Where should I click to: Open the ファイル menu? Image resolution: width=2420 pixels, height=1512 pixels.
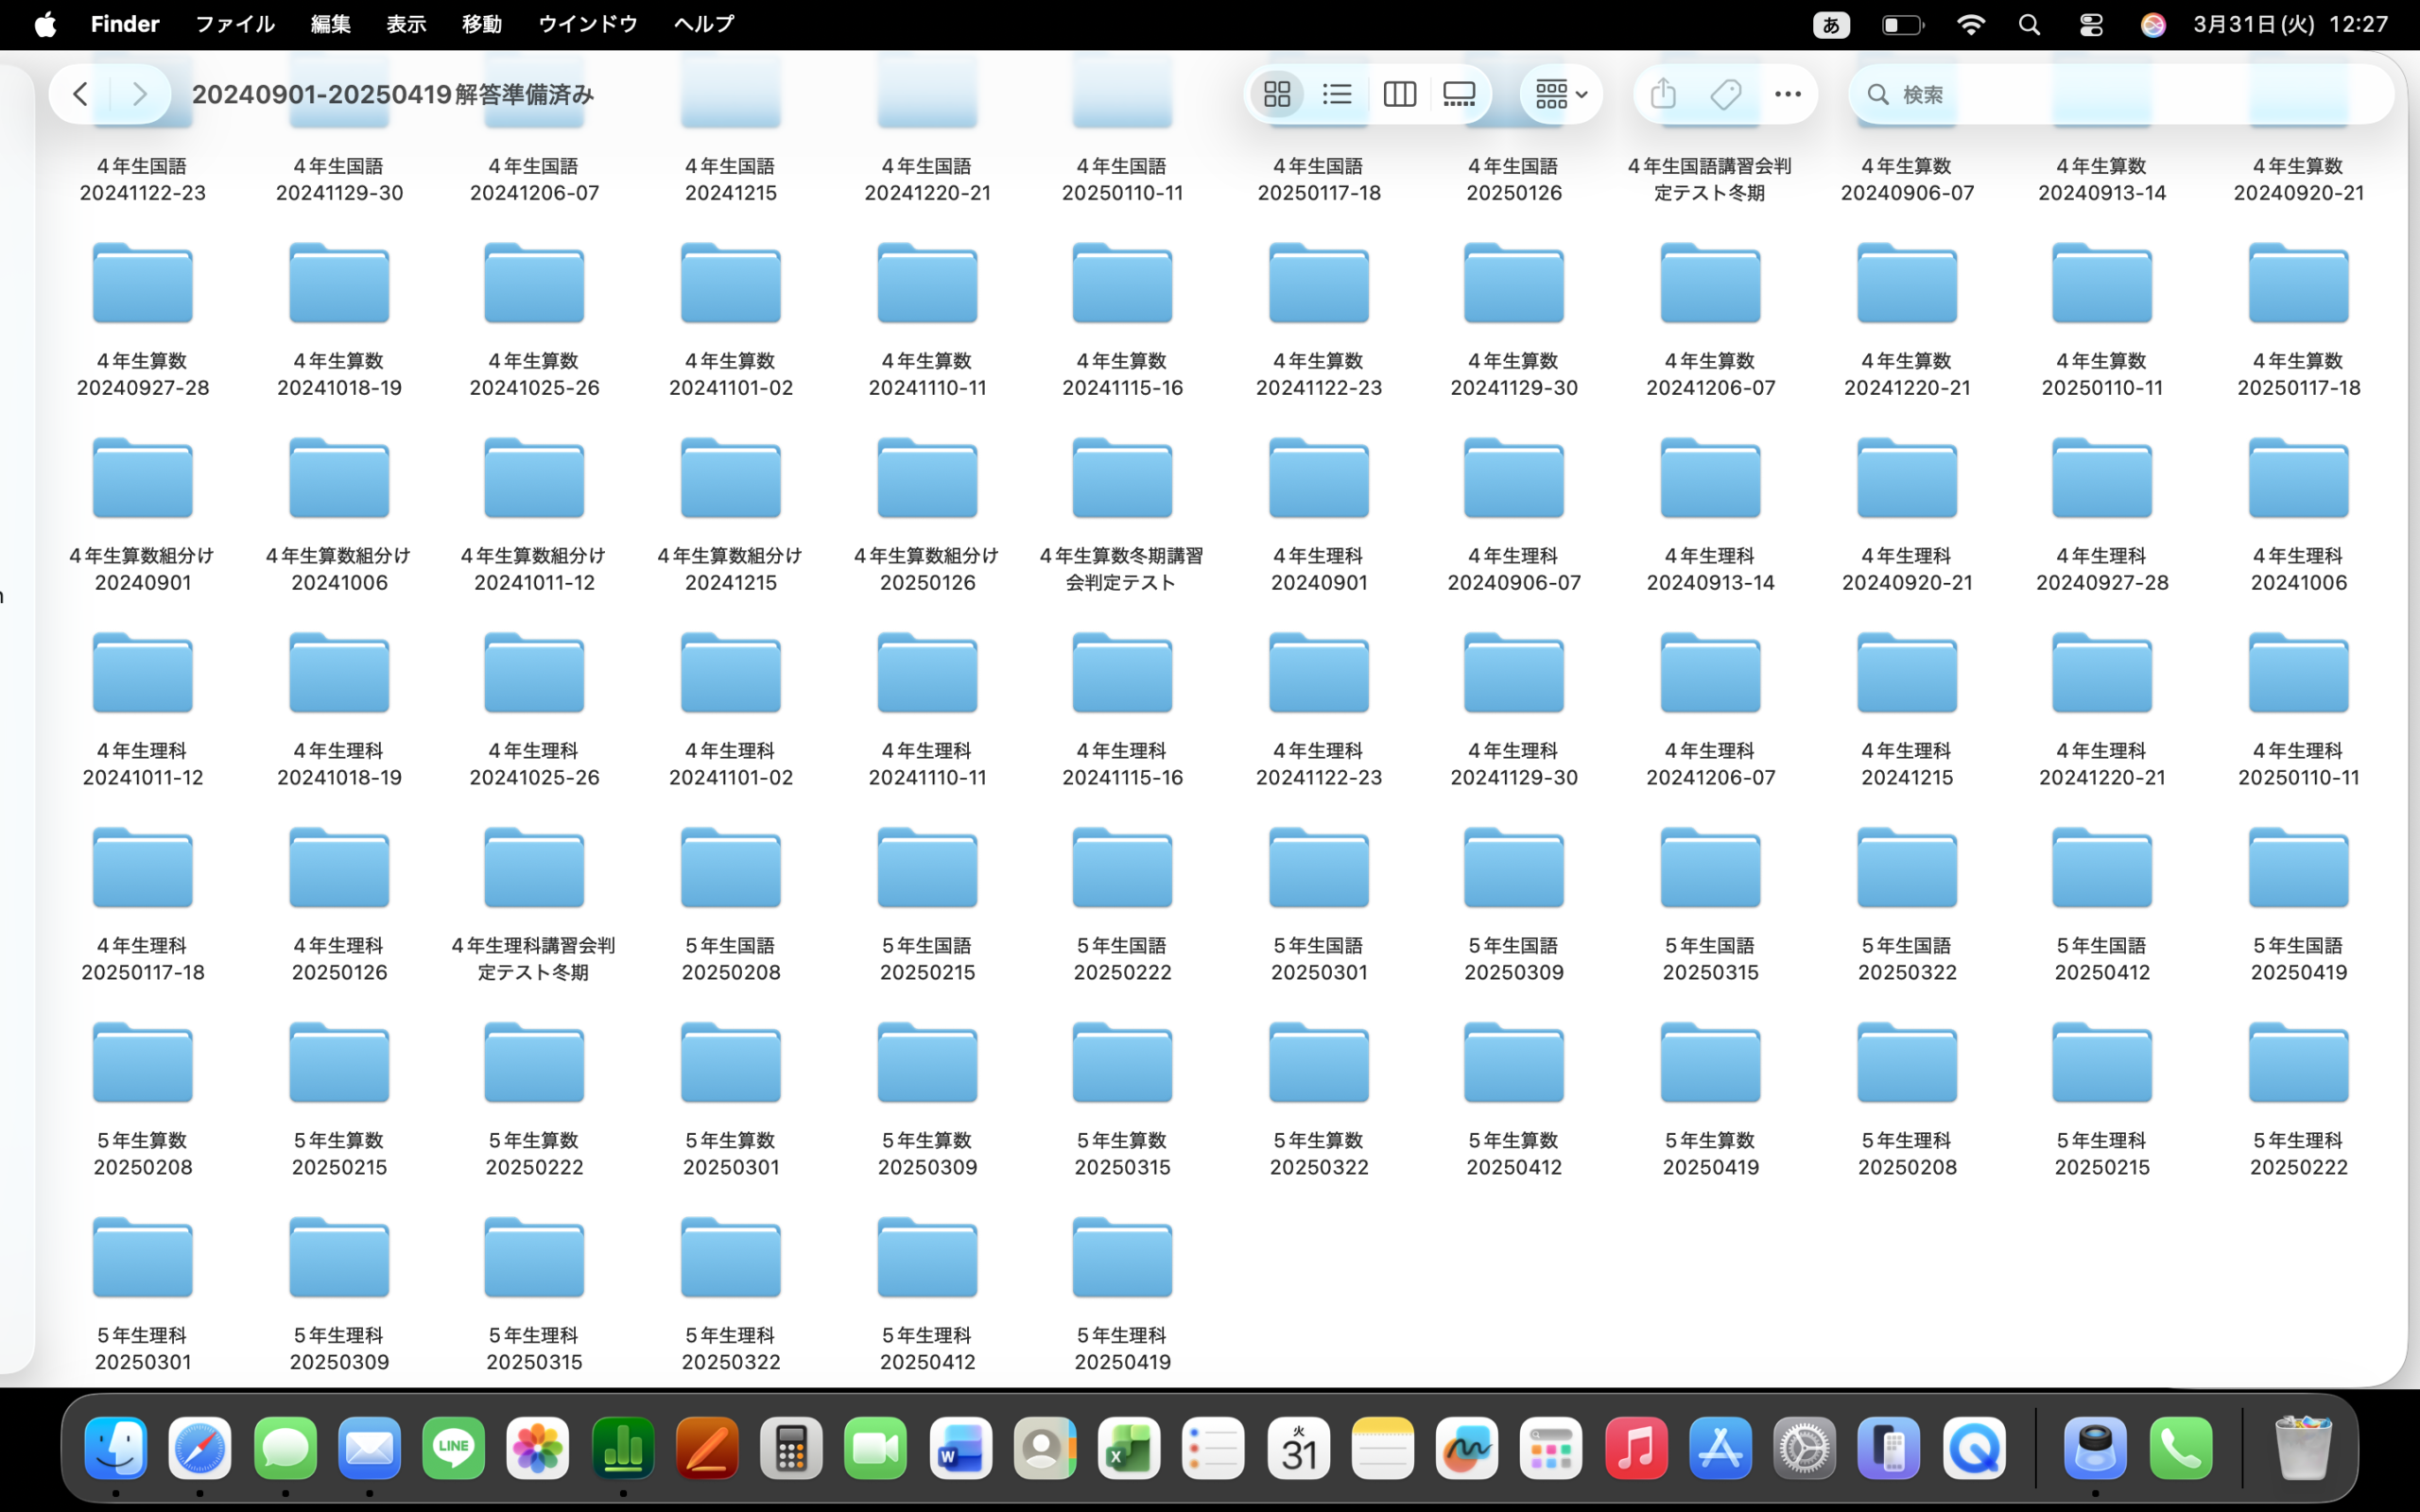tap(234, 24)
